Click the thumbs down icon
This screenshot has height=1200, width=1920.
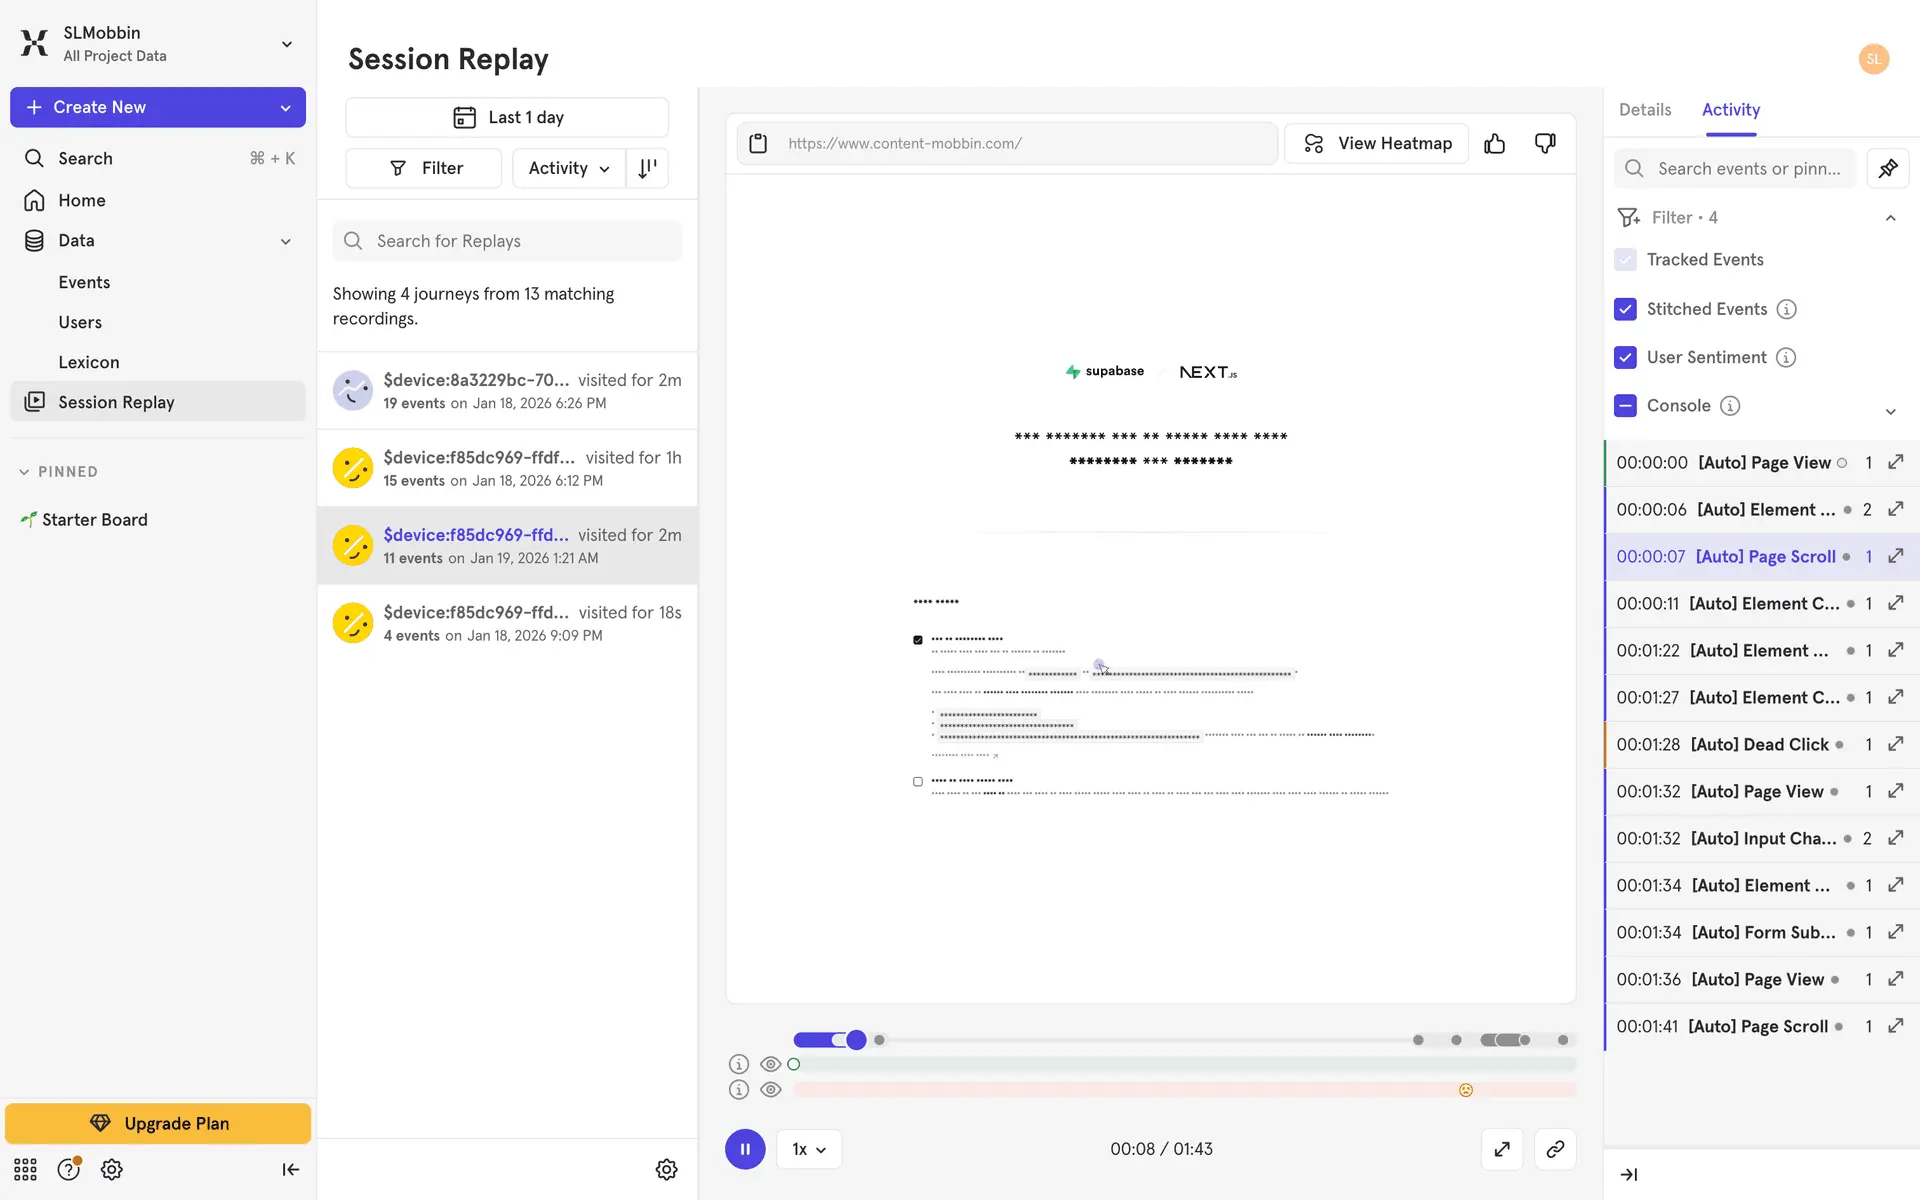pos(1545,144)
